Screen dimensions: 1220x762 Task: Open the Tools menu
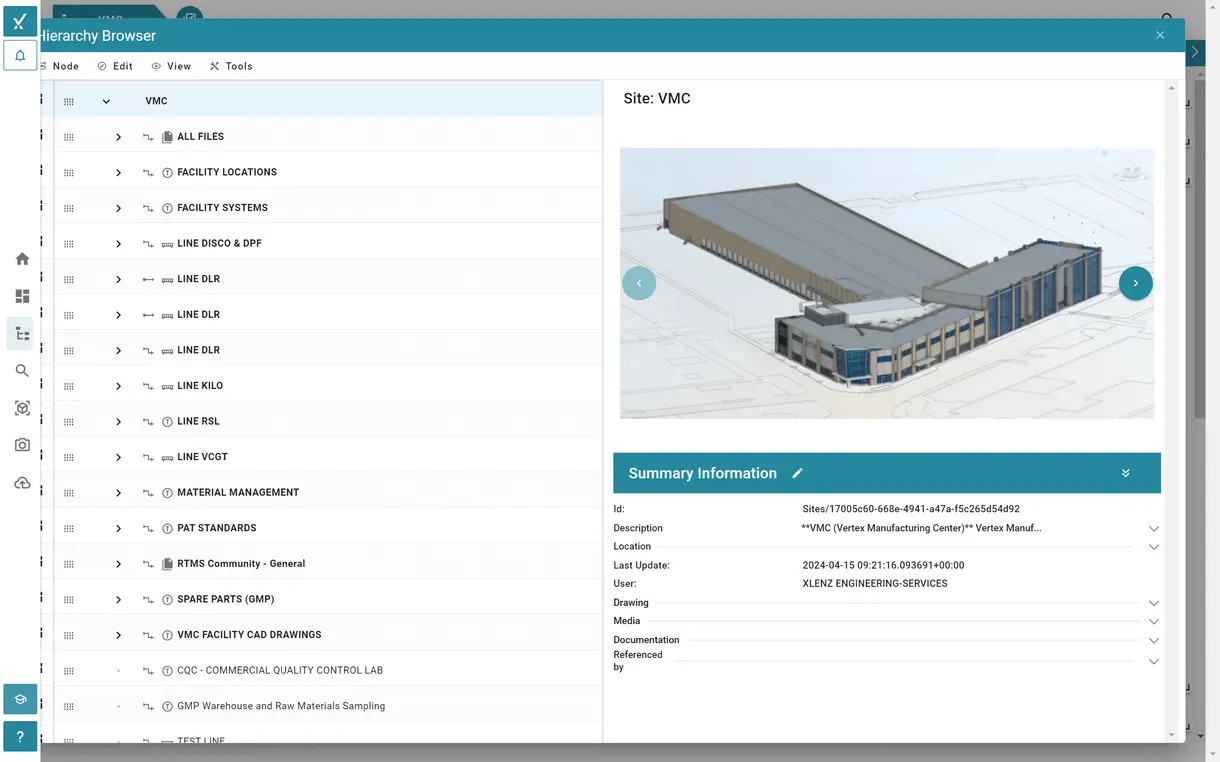pos(231,66)
